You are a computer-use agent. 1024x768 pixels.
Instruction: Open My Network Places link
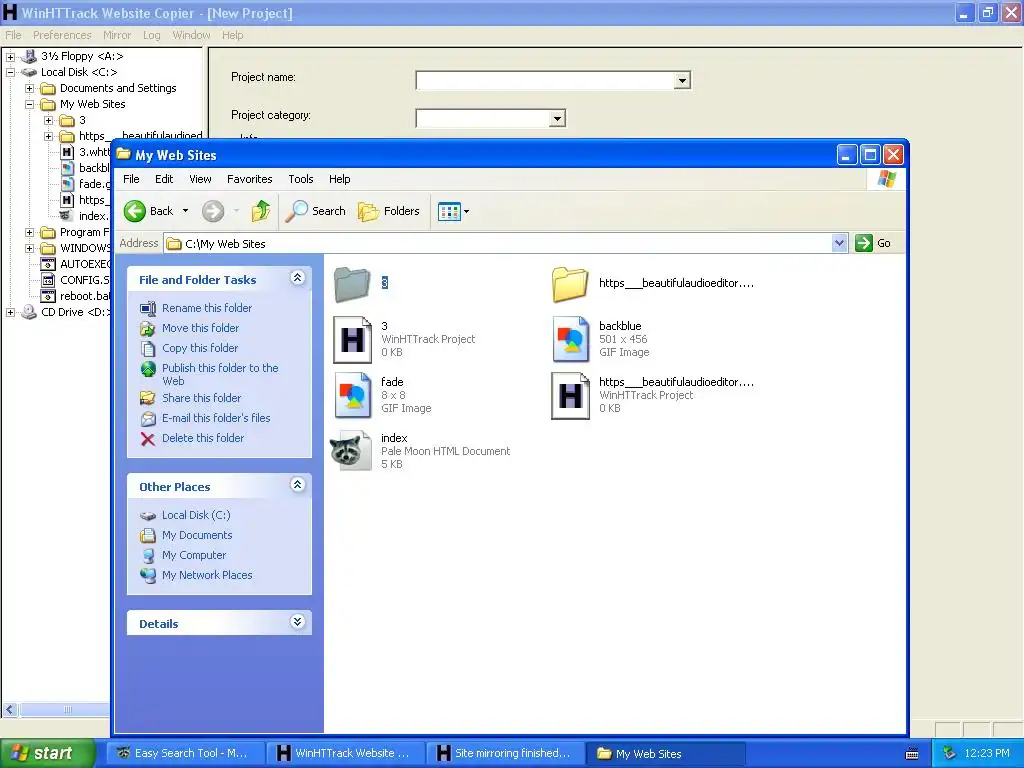[x=207, y=575]
